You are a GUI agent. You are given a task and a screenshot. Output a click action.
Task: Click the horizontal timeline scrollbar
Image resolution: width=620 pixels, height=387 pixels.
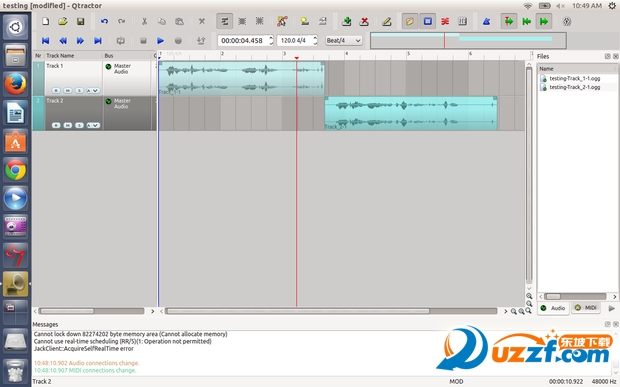pyautogui.click(x=331, y=311)
